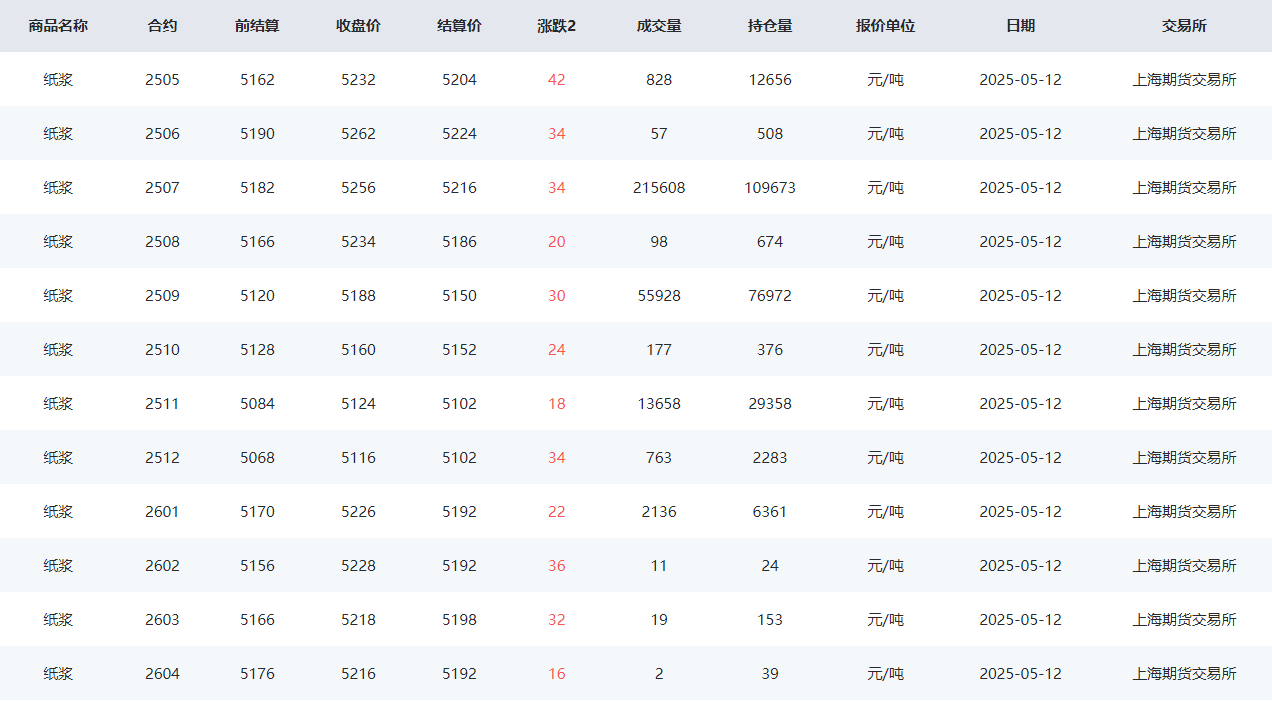Click 纸浆 name in row 2505

[58, 80]
